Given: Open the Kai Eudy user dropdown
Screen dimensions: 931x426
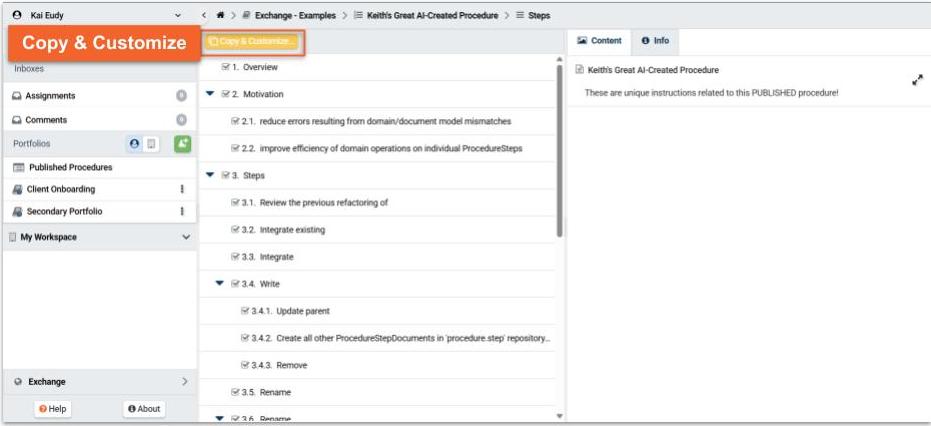Looking at the screenshot, I should pyautogui.click(x=178, y=15).
